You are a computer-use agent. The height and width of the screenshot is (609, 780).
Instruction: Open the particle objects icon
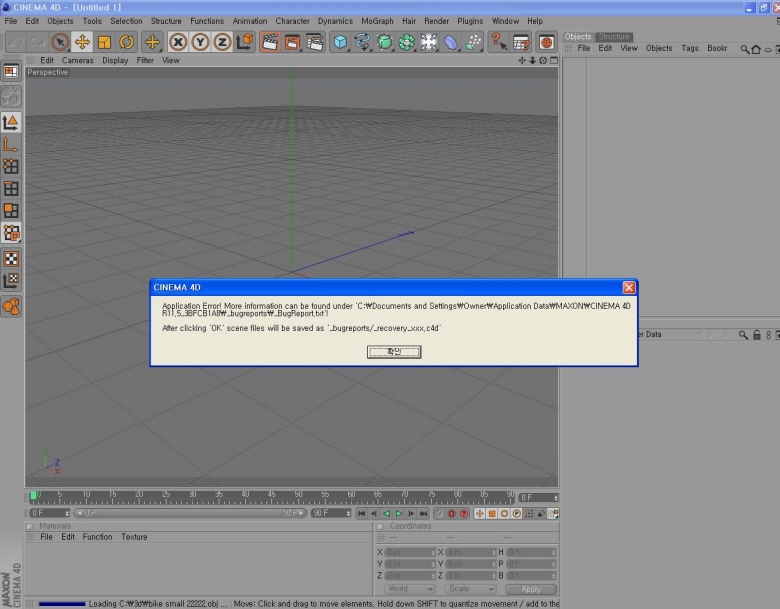tap(473, 42)
